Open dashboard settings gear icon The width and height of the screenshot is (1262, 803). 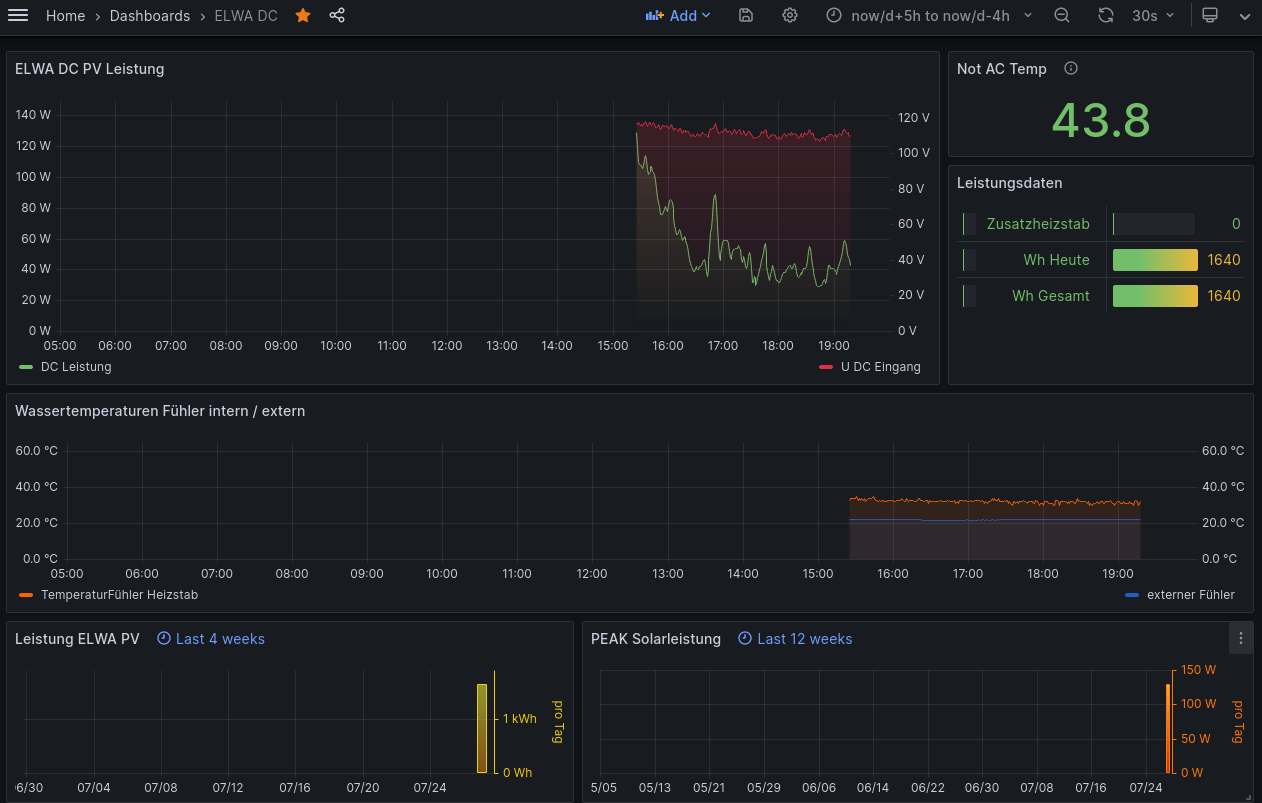click(x=790, y=16)
